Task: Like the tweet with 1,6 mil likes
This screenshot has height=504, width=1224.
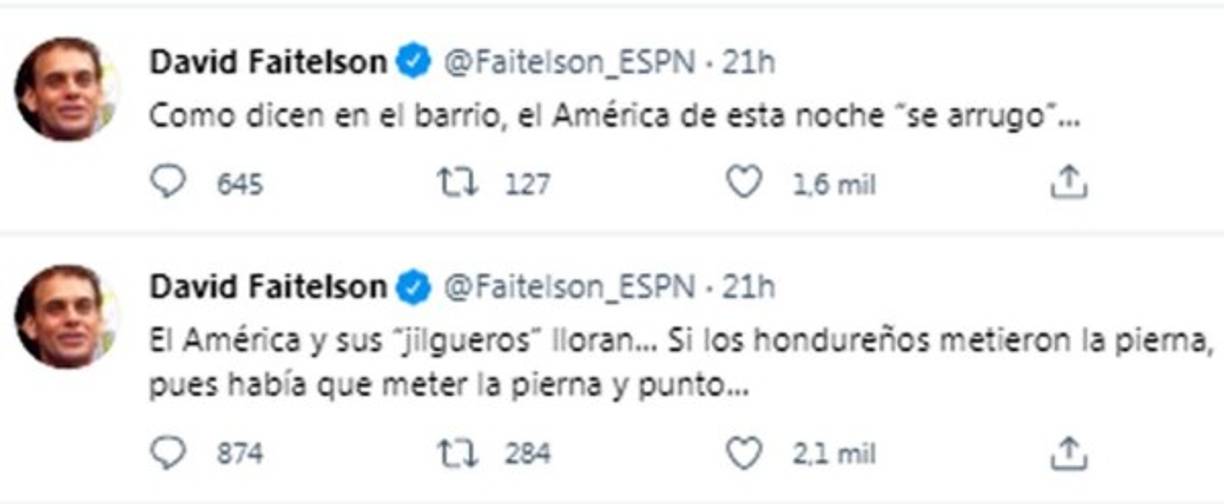Action: click(744, 182)
